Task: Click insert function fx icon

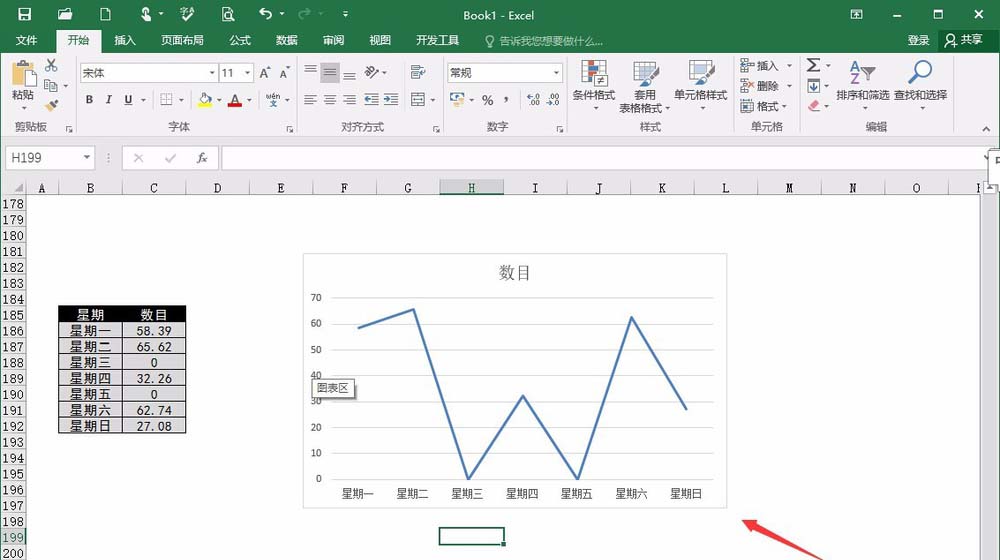Action: [x=202, y=158]
